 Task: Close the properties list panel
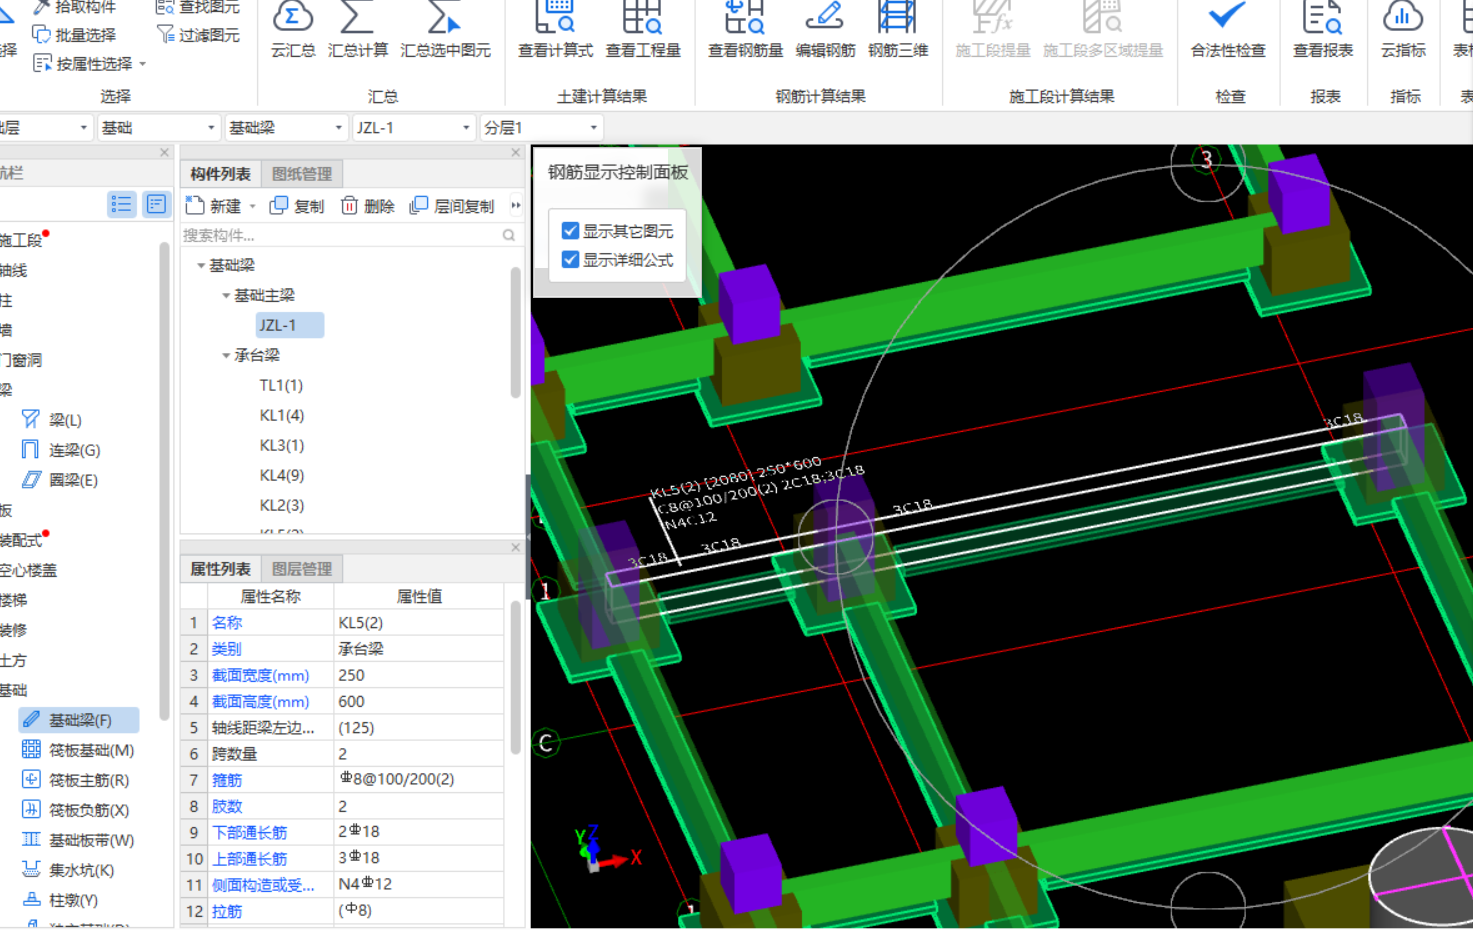516,548
